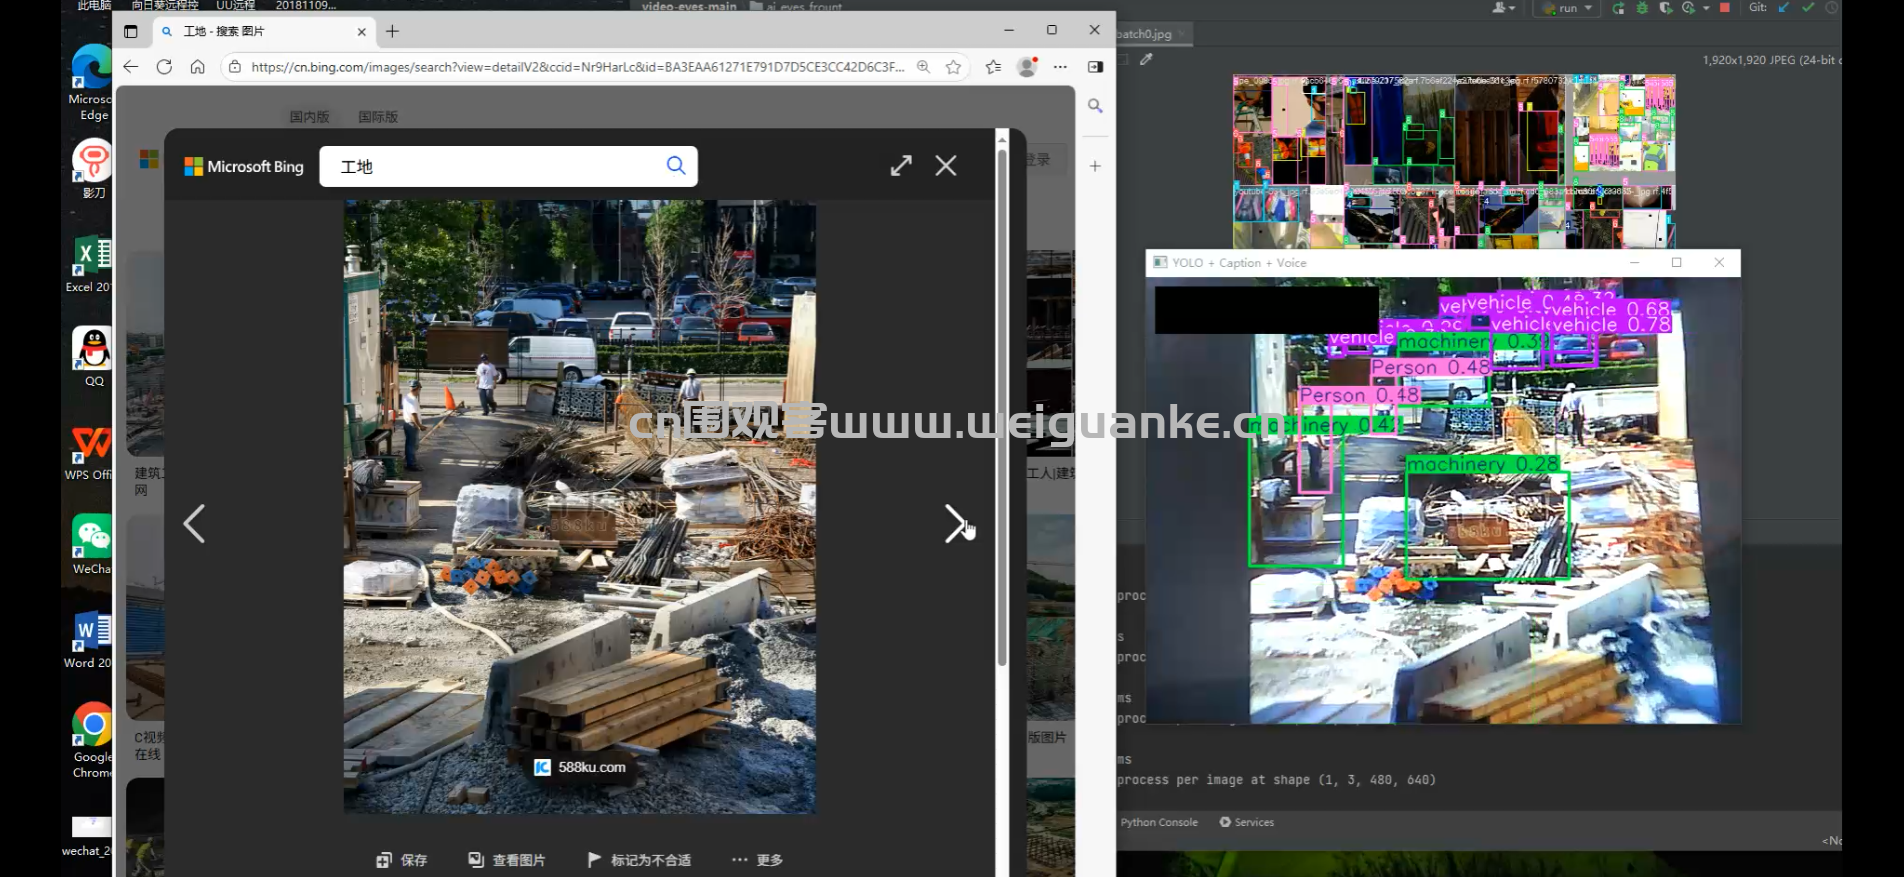Screen dimensions: 1904x877
Task: Click the green Debug bug icon
Action: 1642,8
